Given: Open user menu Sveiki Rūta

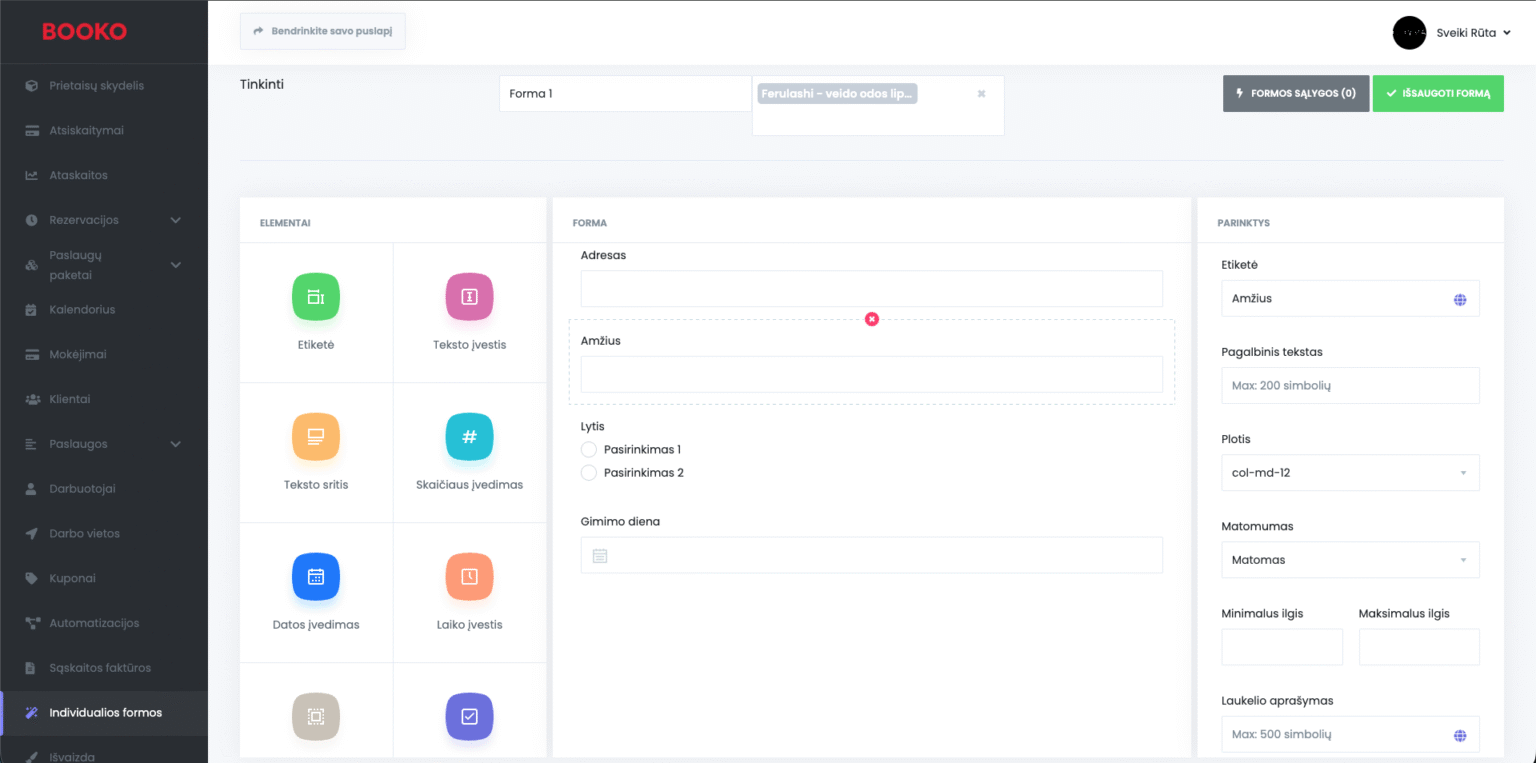Looking at the screenshot, I should (x=1452, y=33).
